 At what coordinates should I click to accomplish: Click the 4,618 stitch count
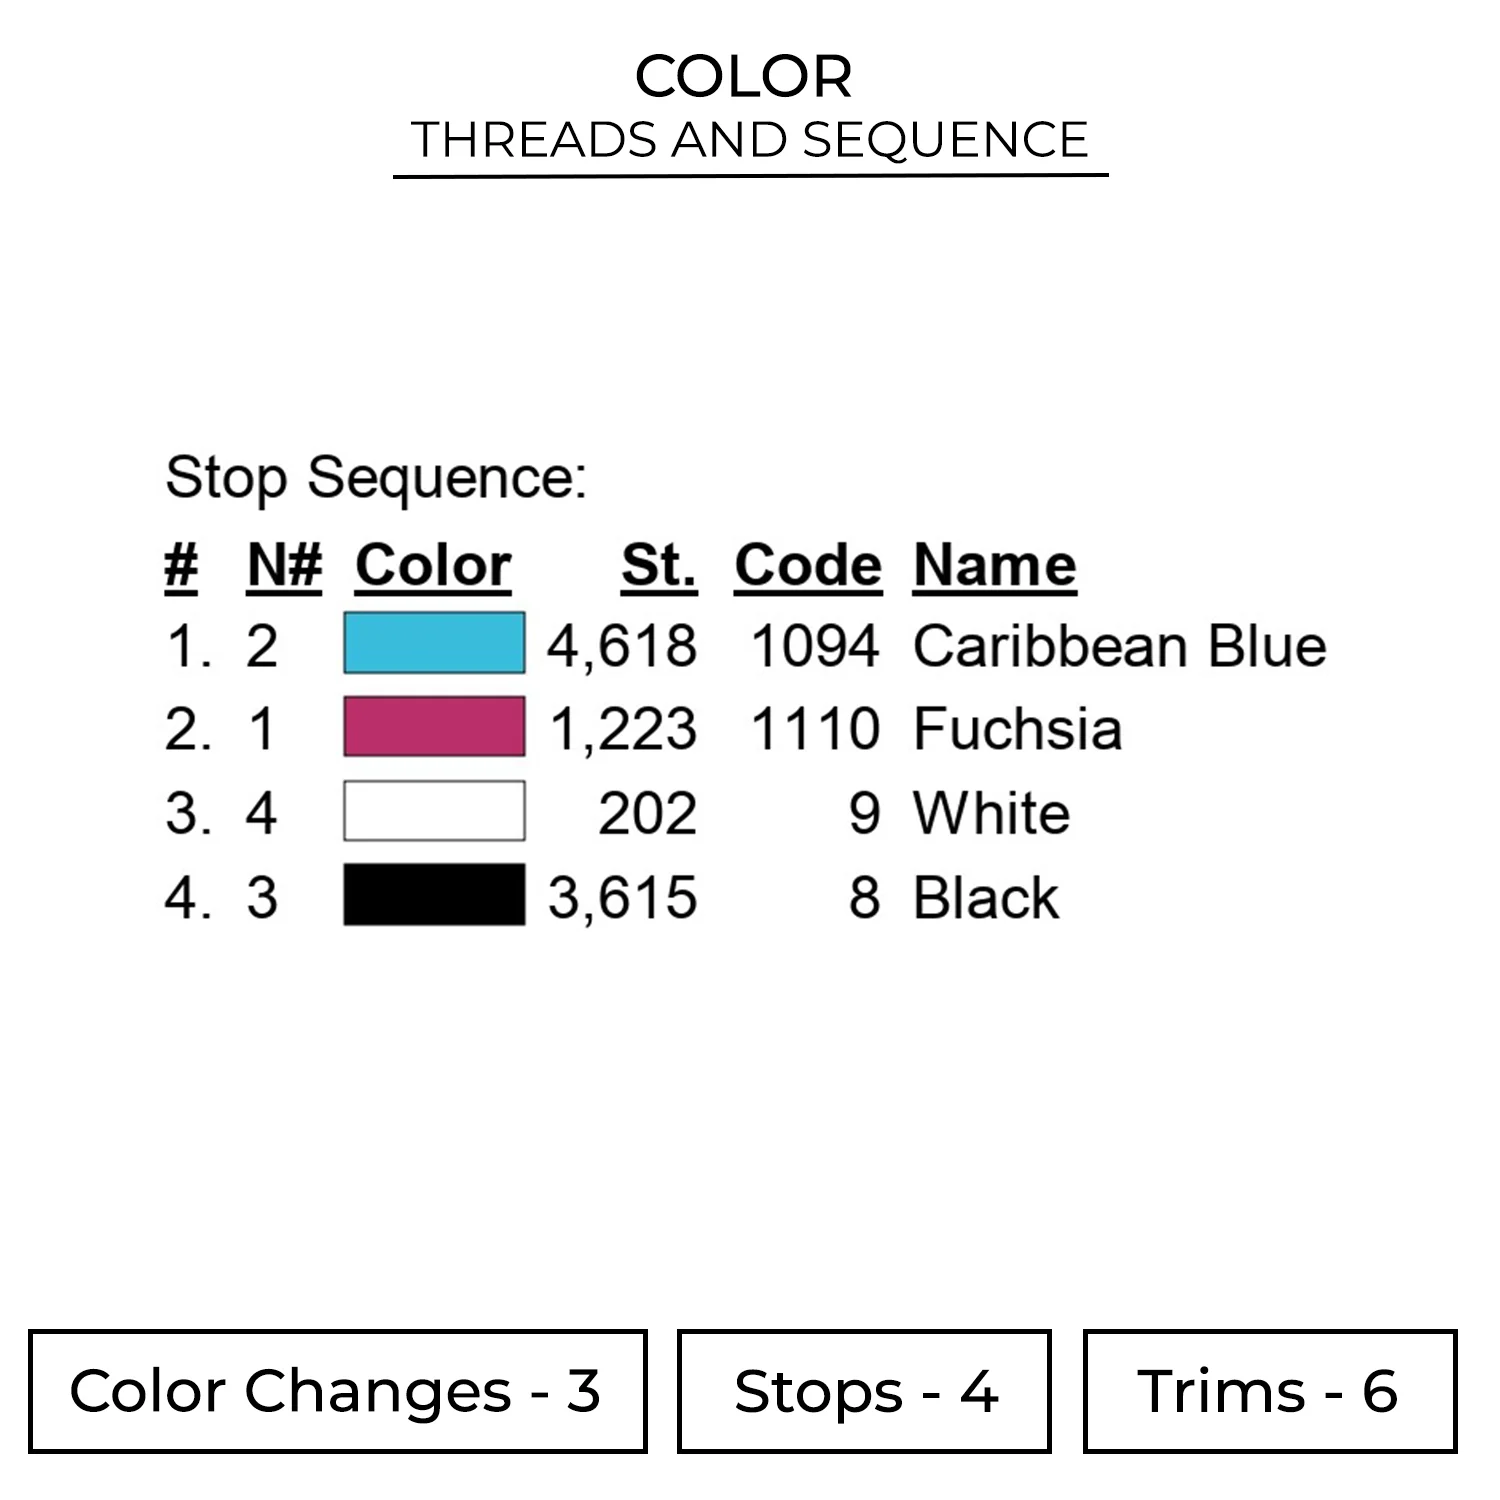[622, 646]
